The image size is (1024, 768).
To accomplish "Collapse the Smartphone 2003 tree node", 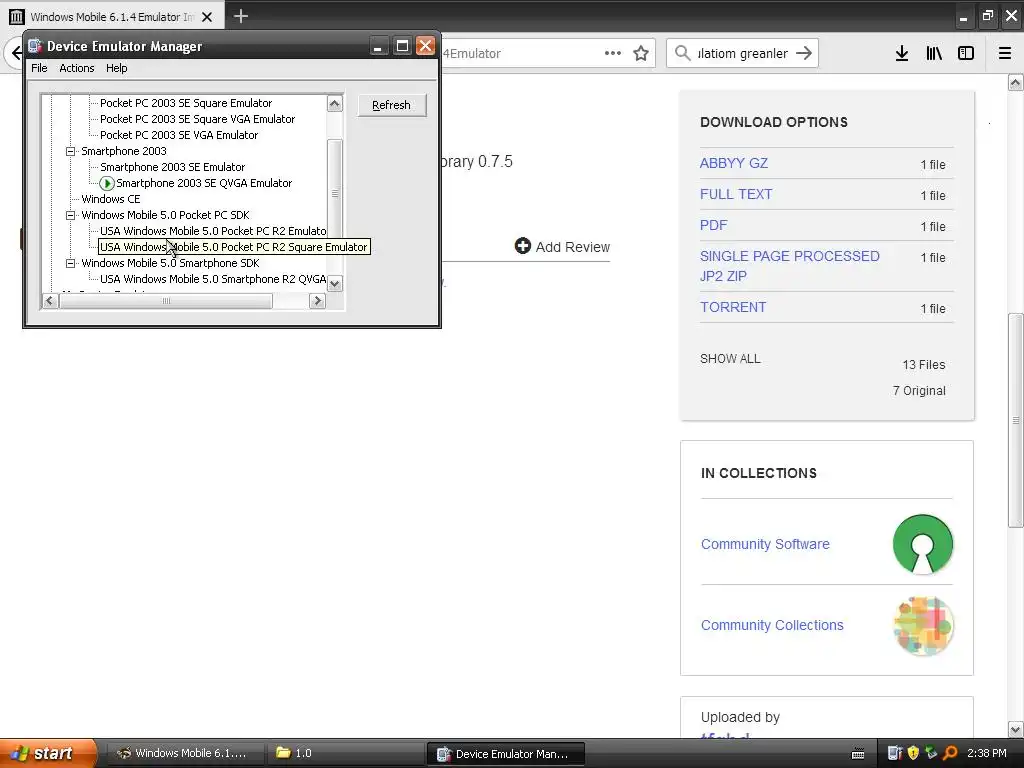I will point(71,152).
